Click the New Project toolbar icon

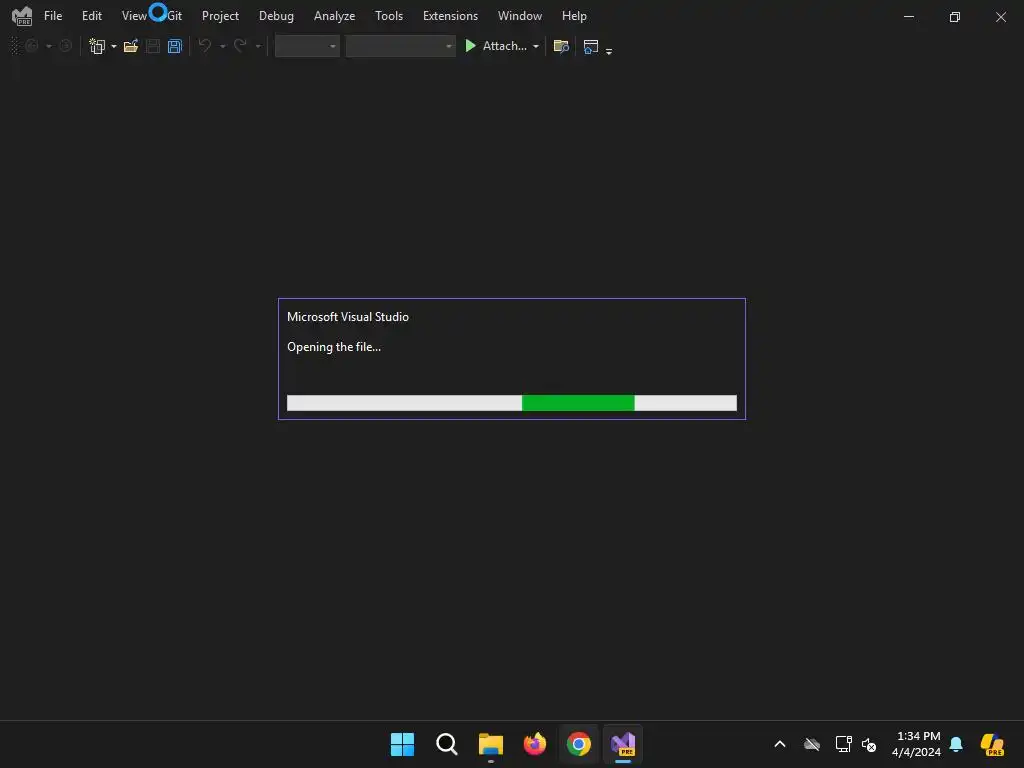[97, 46]
